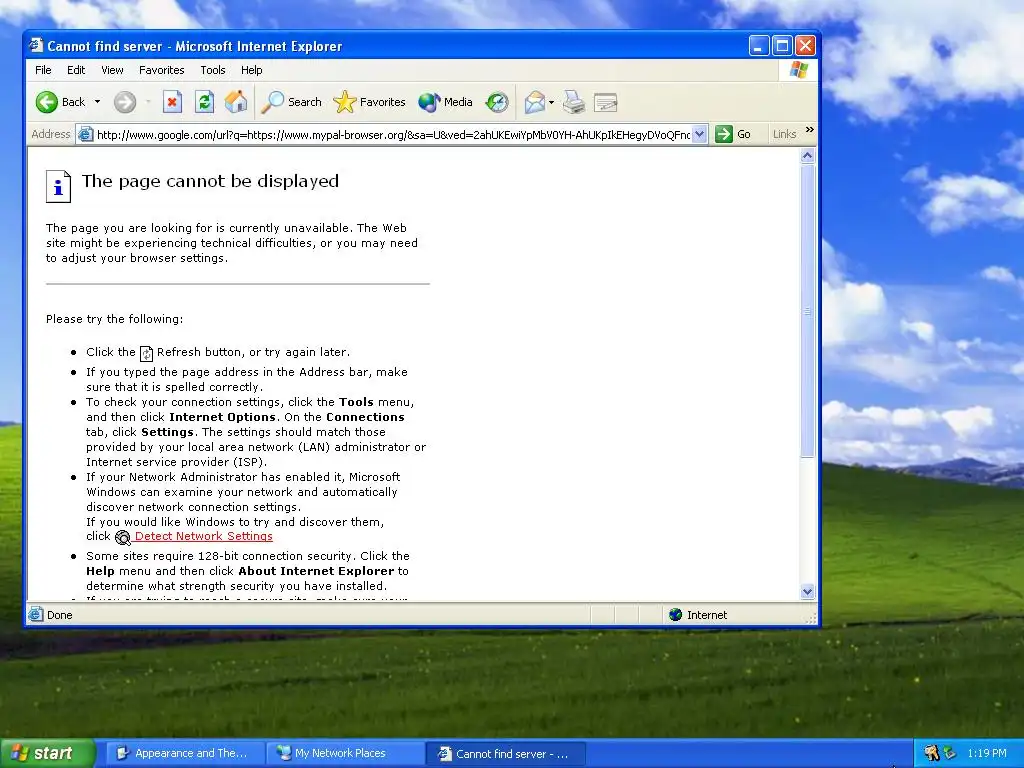Click the Detect Network Settings link
This screenshot has height=768, width=1024.
[204, 536]
